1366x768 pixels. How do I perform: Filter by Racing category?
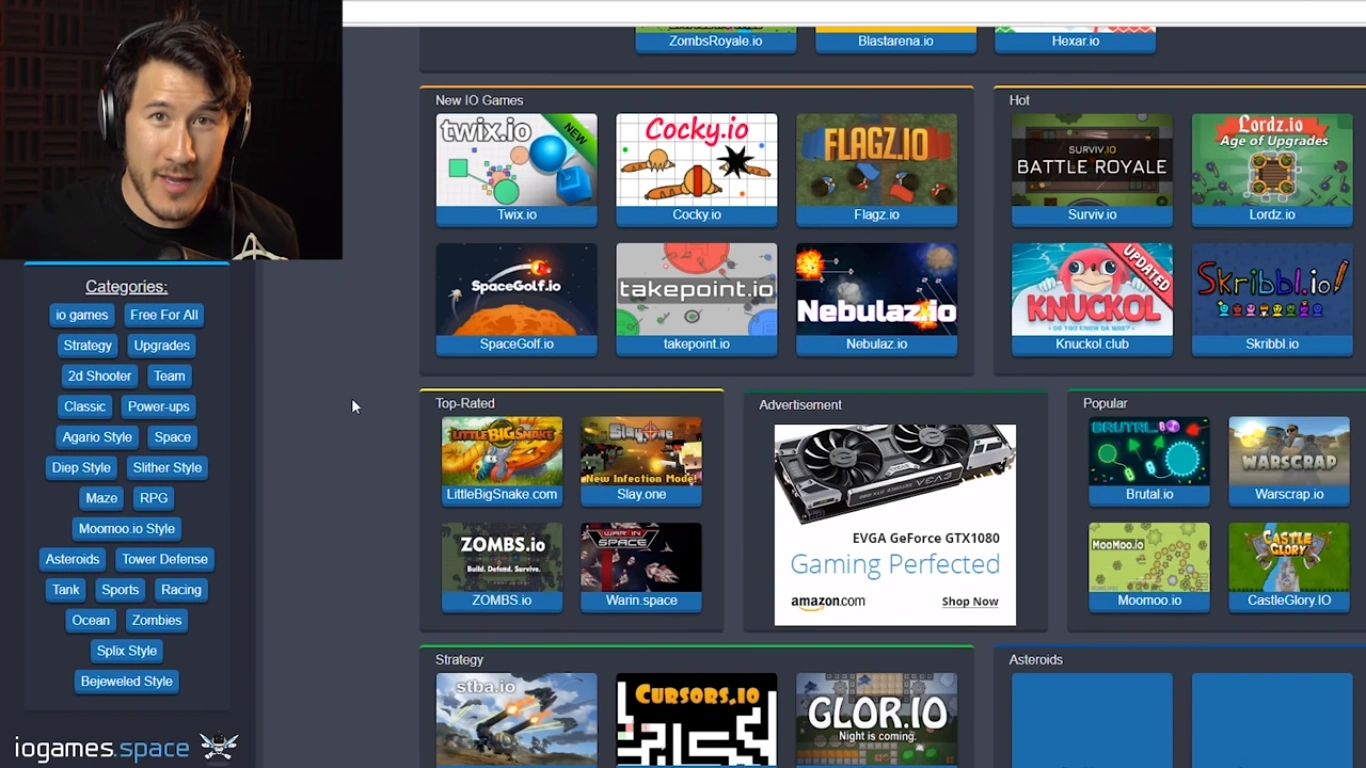181,589
